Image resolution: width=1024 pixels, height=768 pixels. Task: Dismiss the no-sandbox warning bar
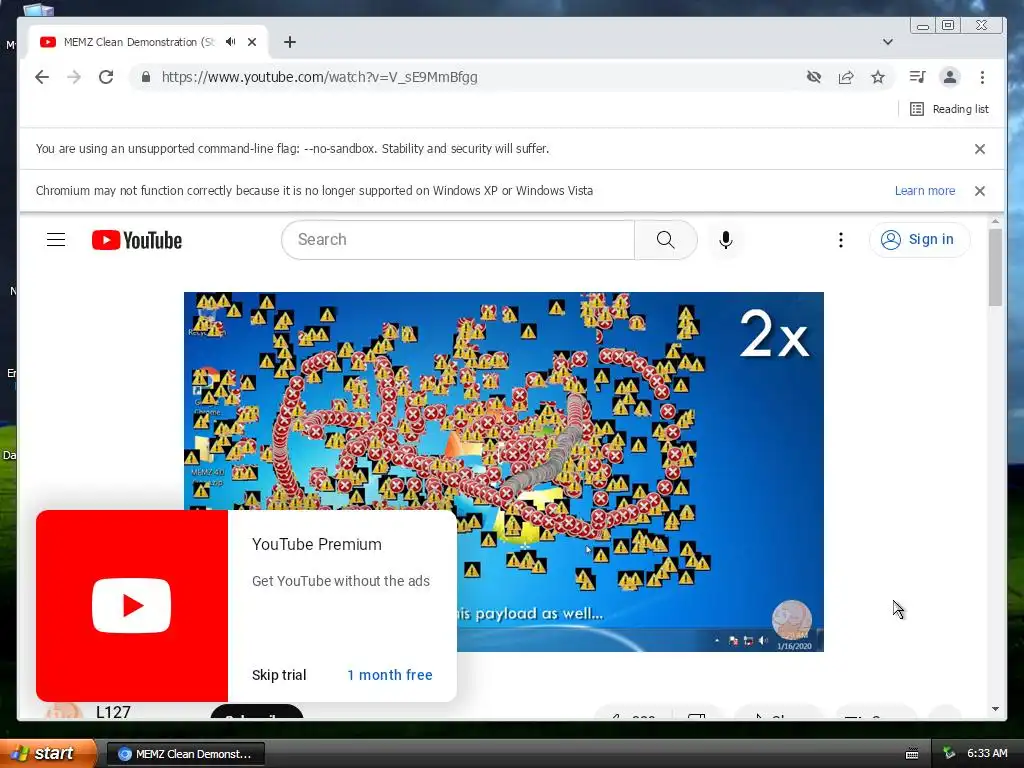(980, 149)
